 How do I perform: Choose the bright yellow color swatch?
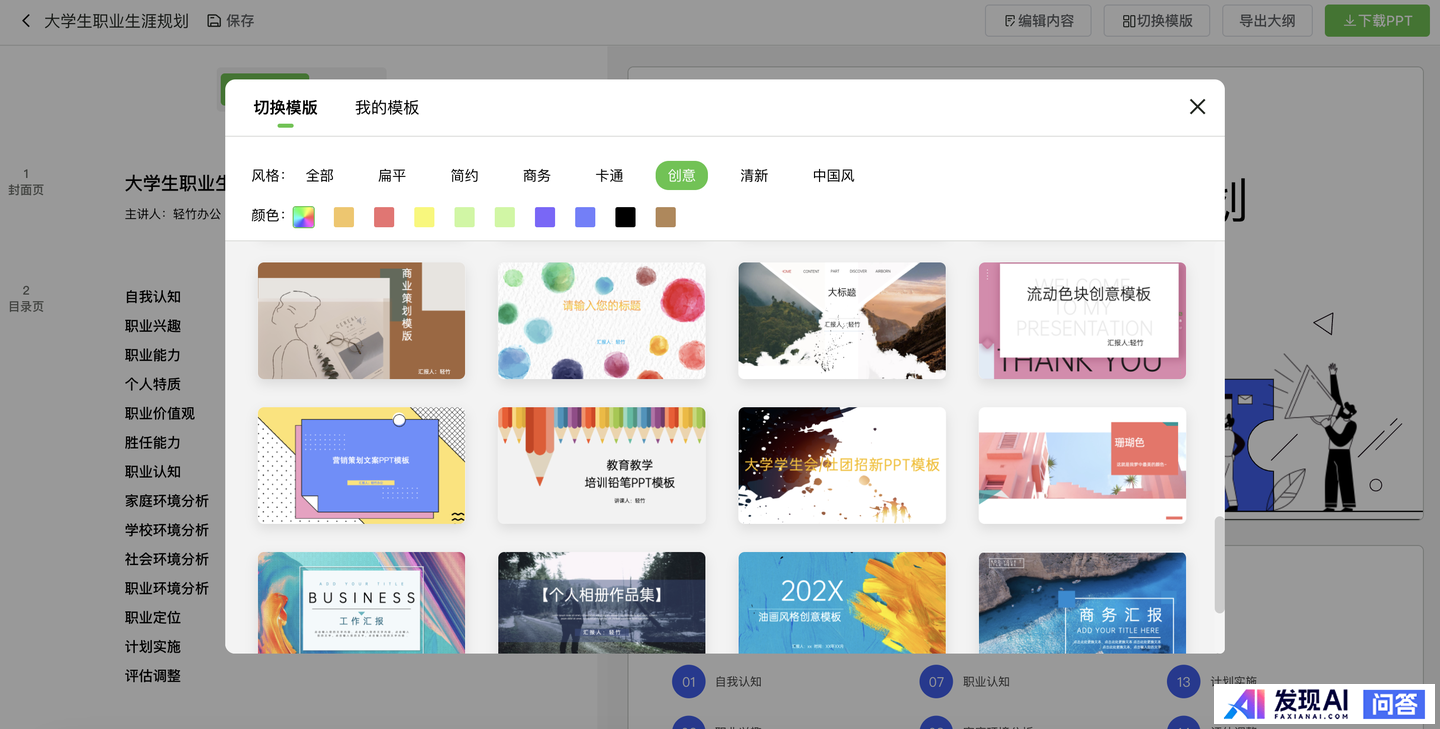pos(424,217)
